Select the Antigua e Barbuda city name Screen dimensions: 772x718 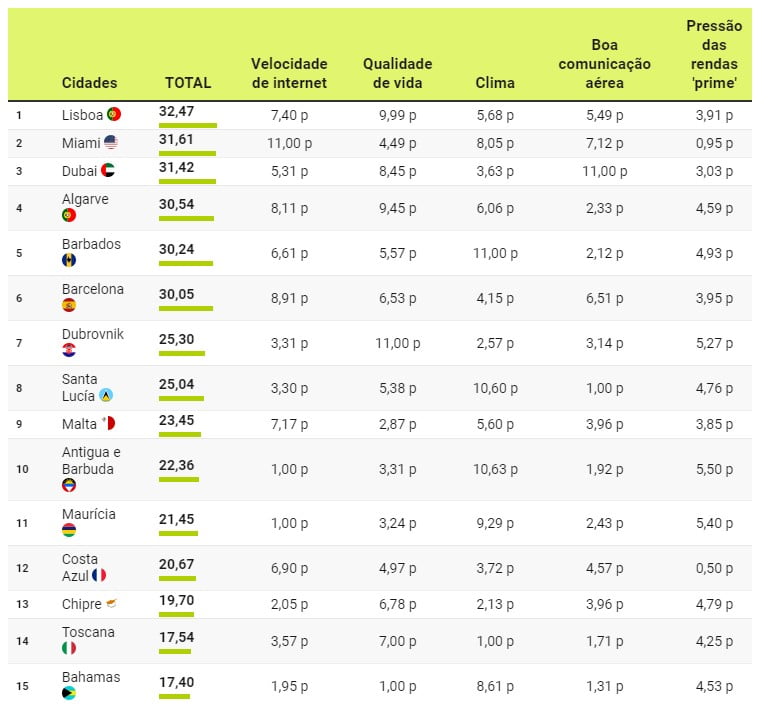[91, 460]
